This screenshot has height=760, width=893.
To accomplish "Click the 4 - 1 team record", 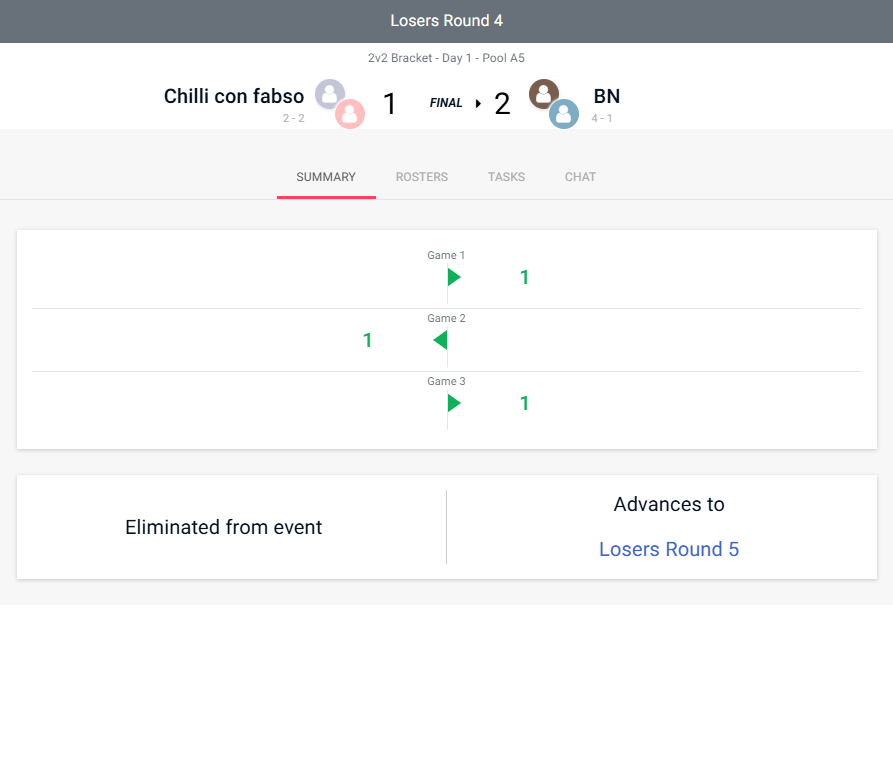I will pyautogui.click(x=602, y=119).
